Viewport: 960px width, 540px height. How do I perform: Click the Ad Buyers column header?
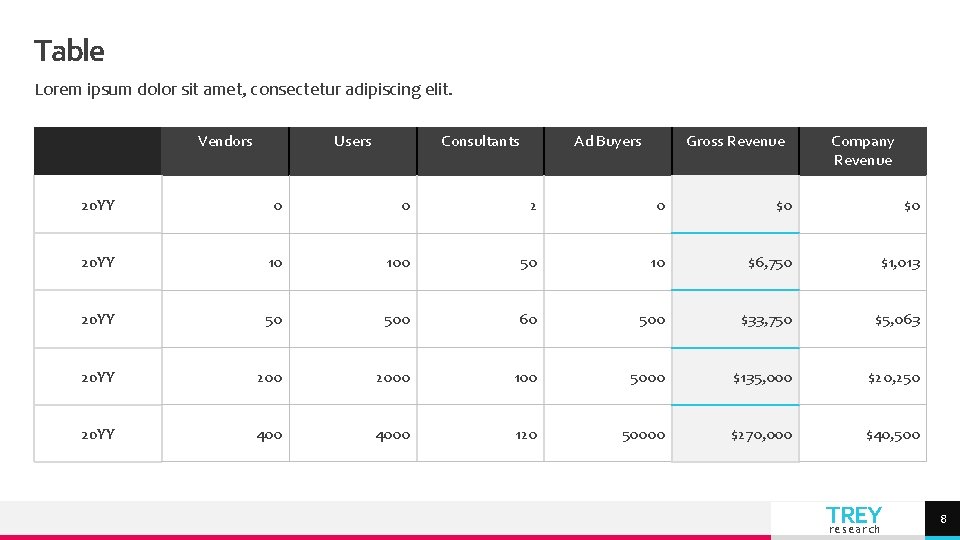608,142
